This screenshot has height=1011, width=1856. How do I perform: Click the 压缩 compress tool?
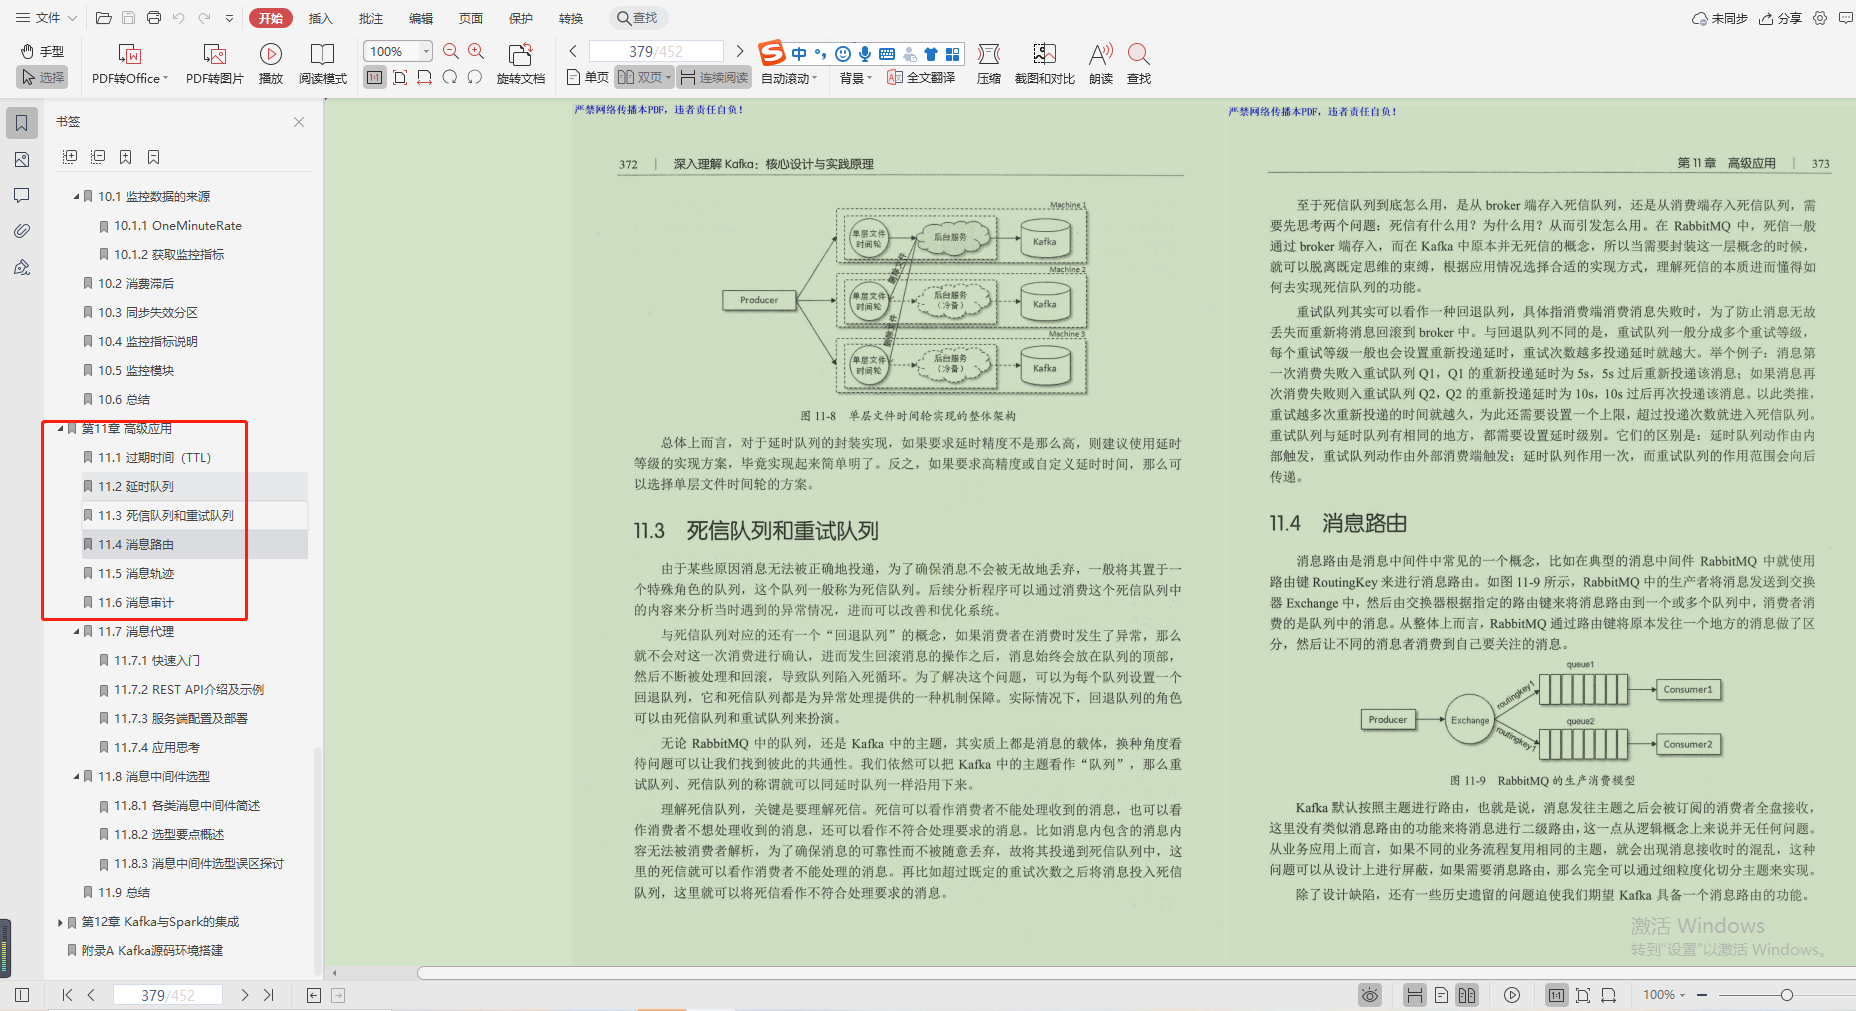point(989,63)
